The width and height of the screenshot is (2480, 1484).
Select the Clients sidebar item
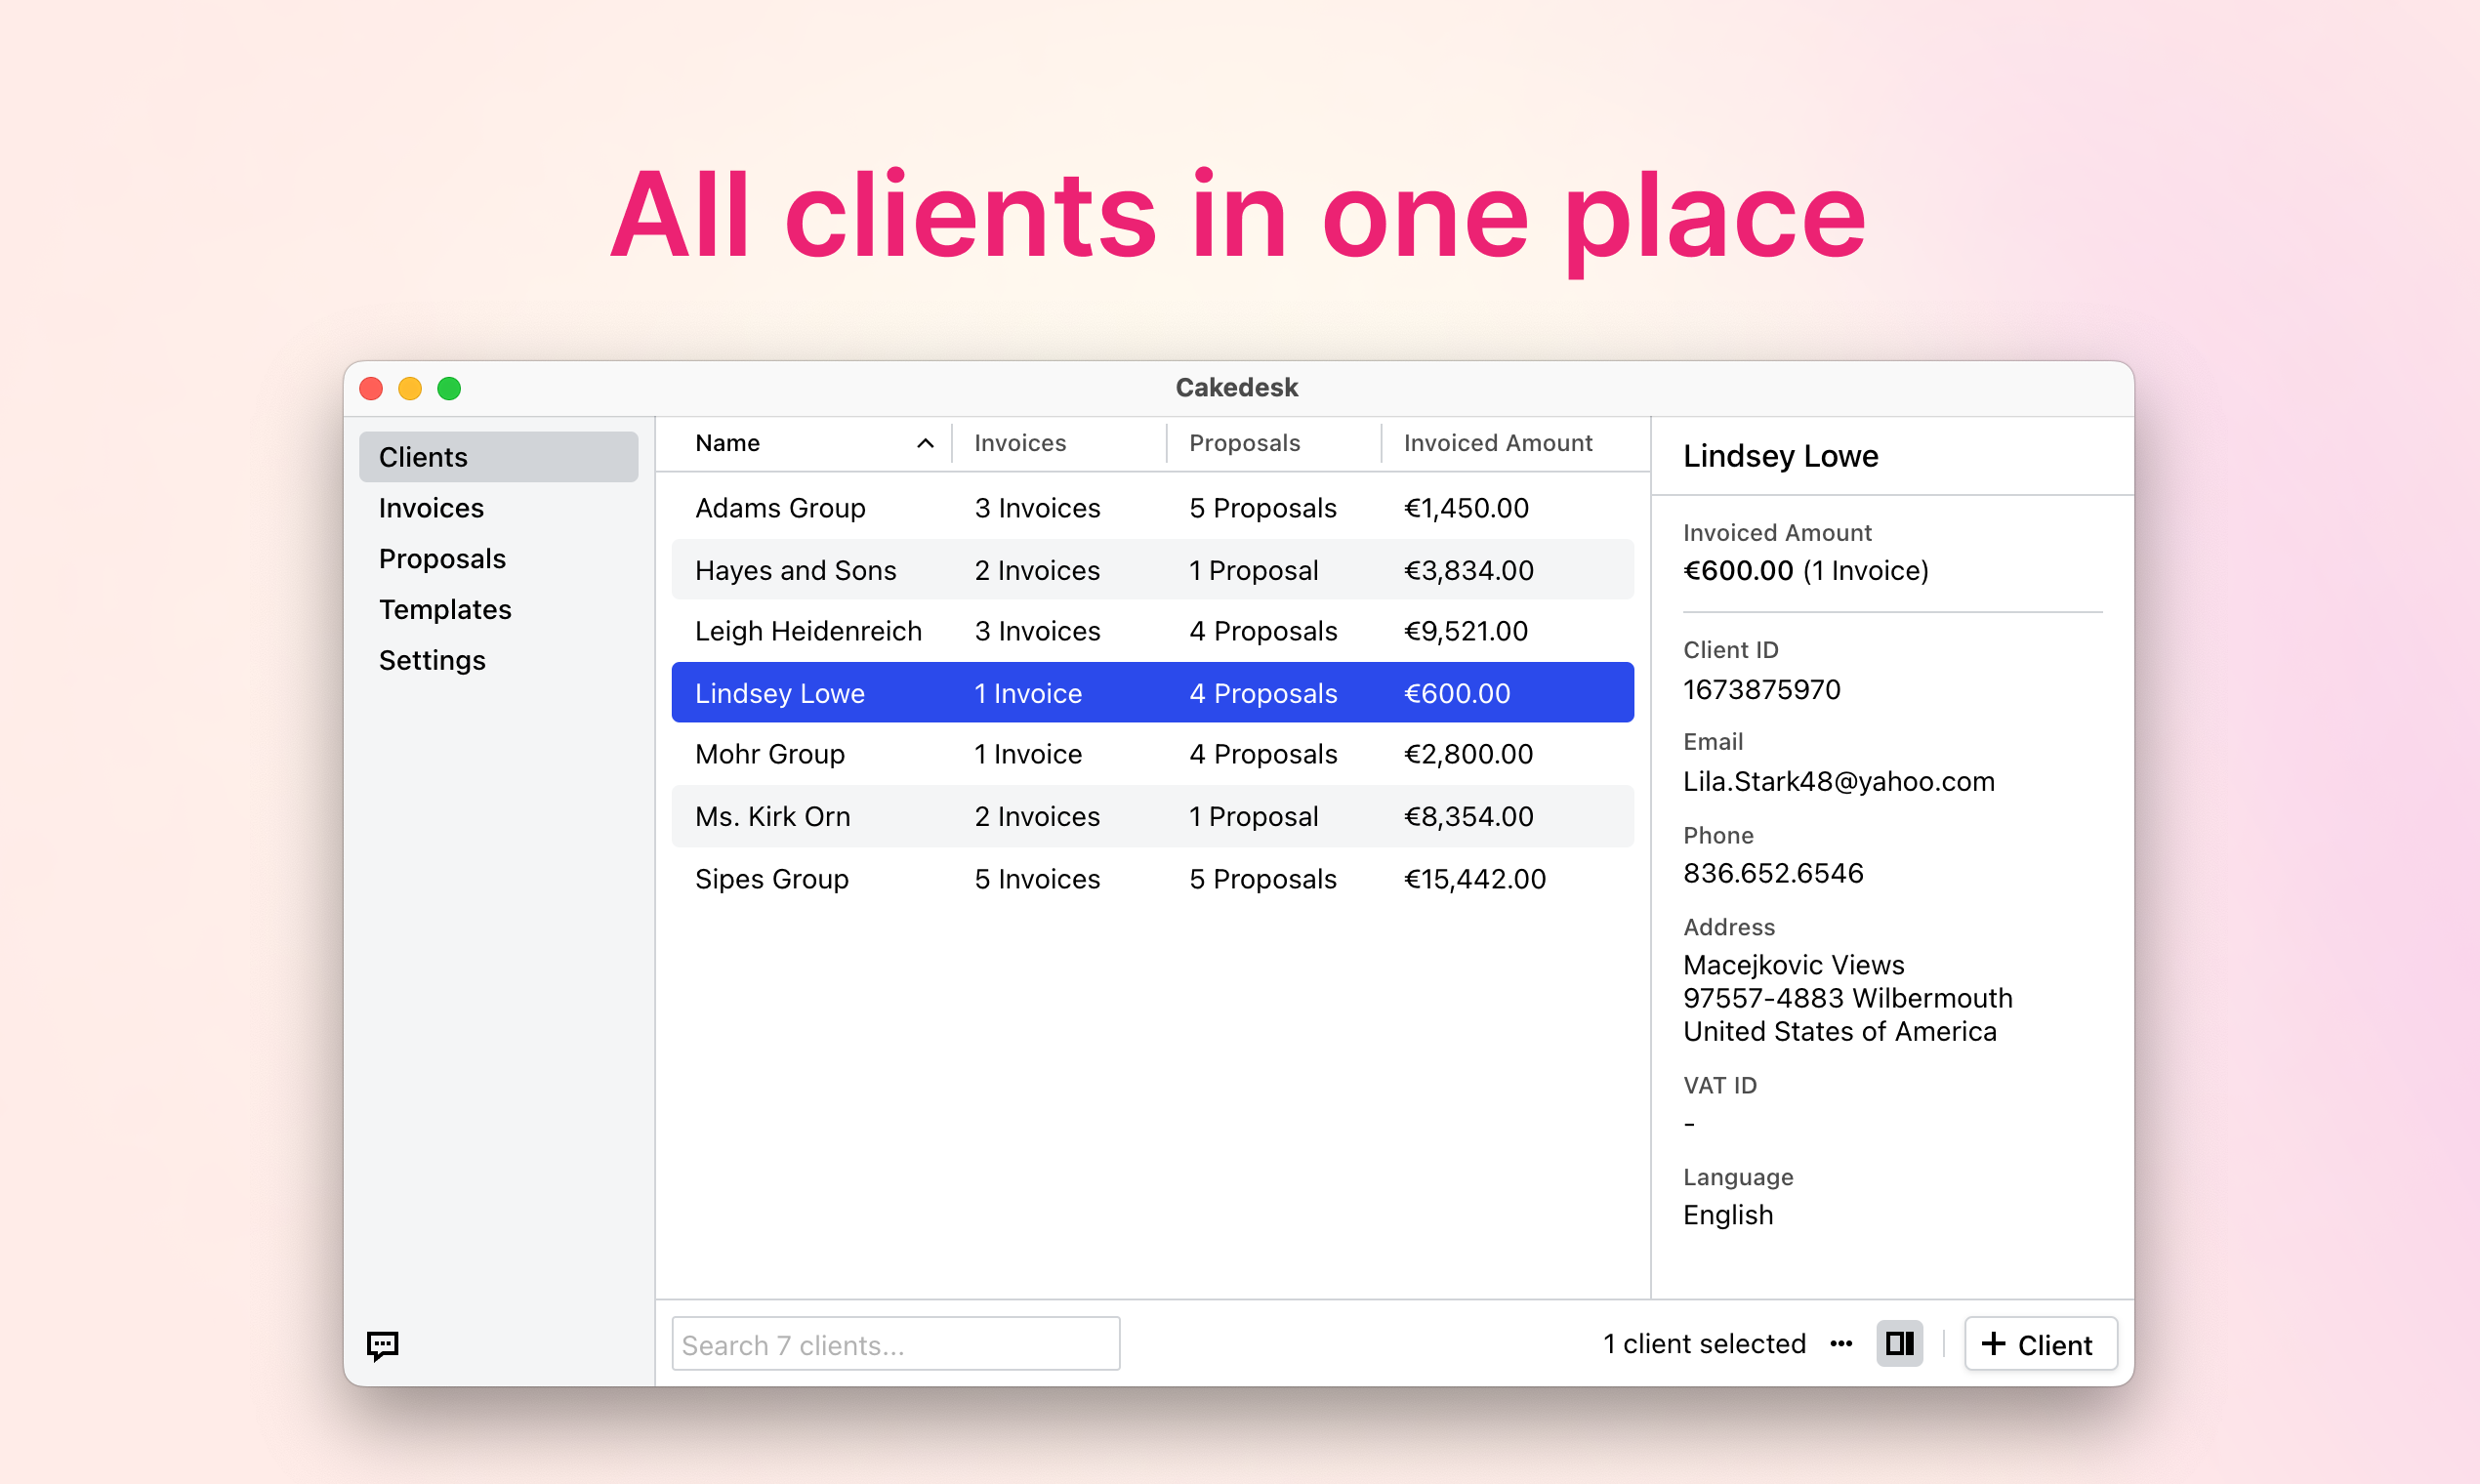pos(423,457)
